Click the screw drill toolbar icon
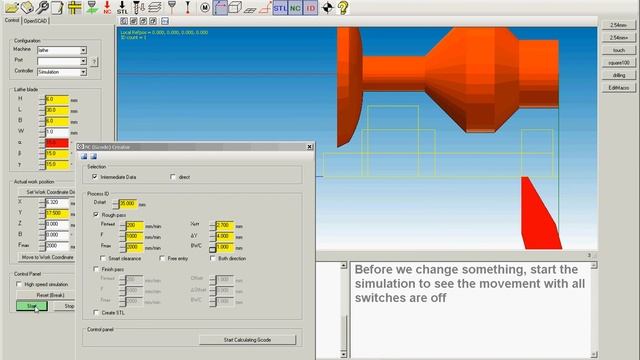This screenshot has width=640, height=360. coord(138,7)
